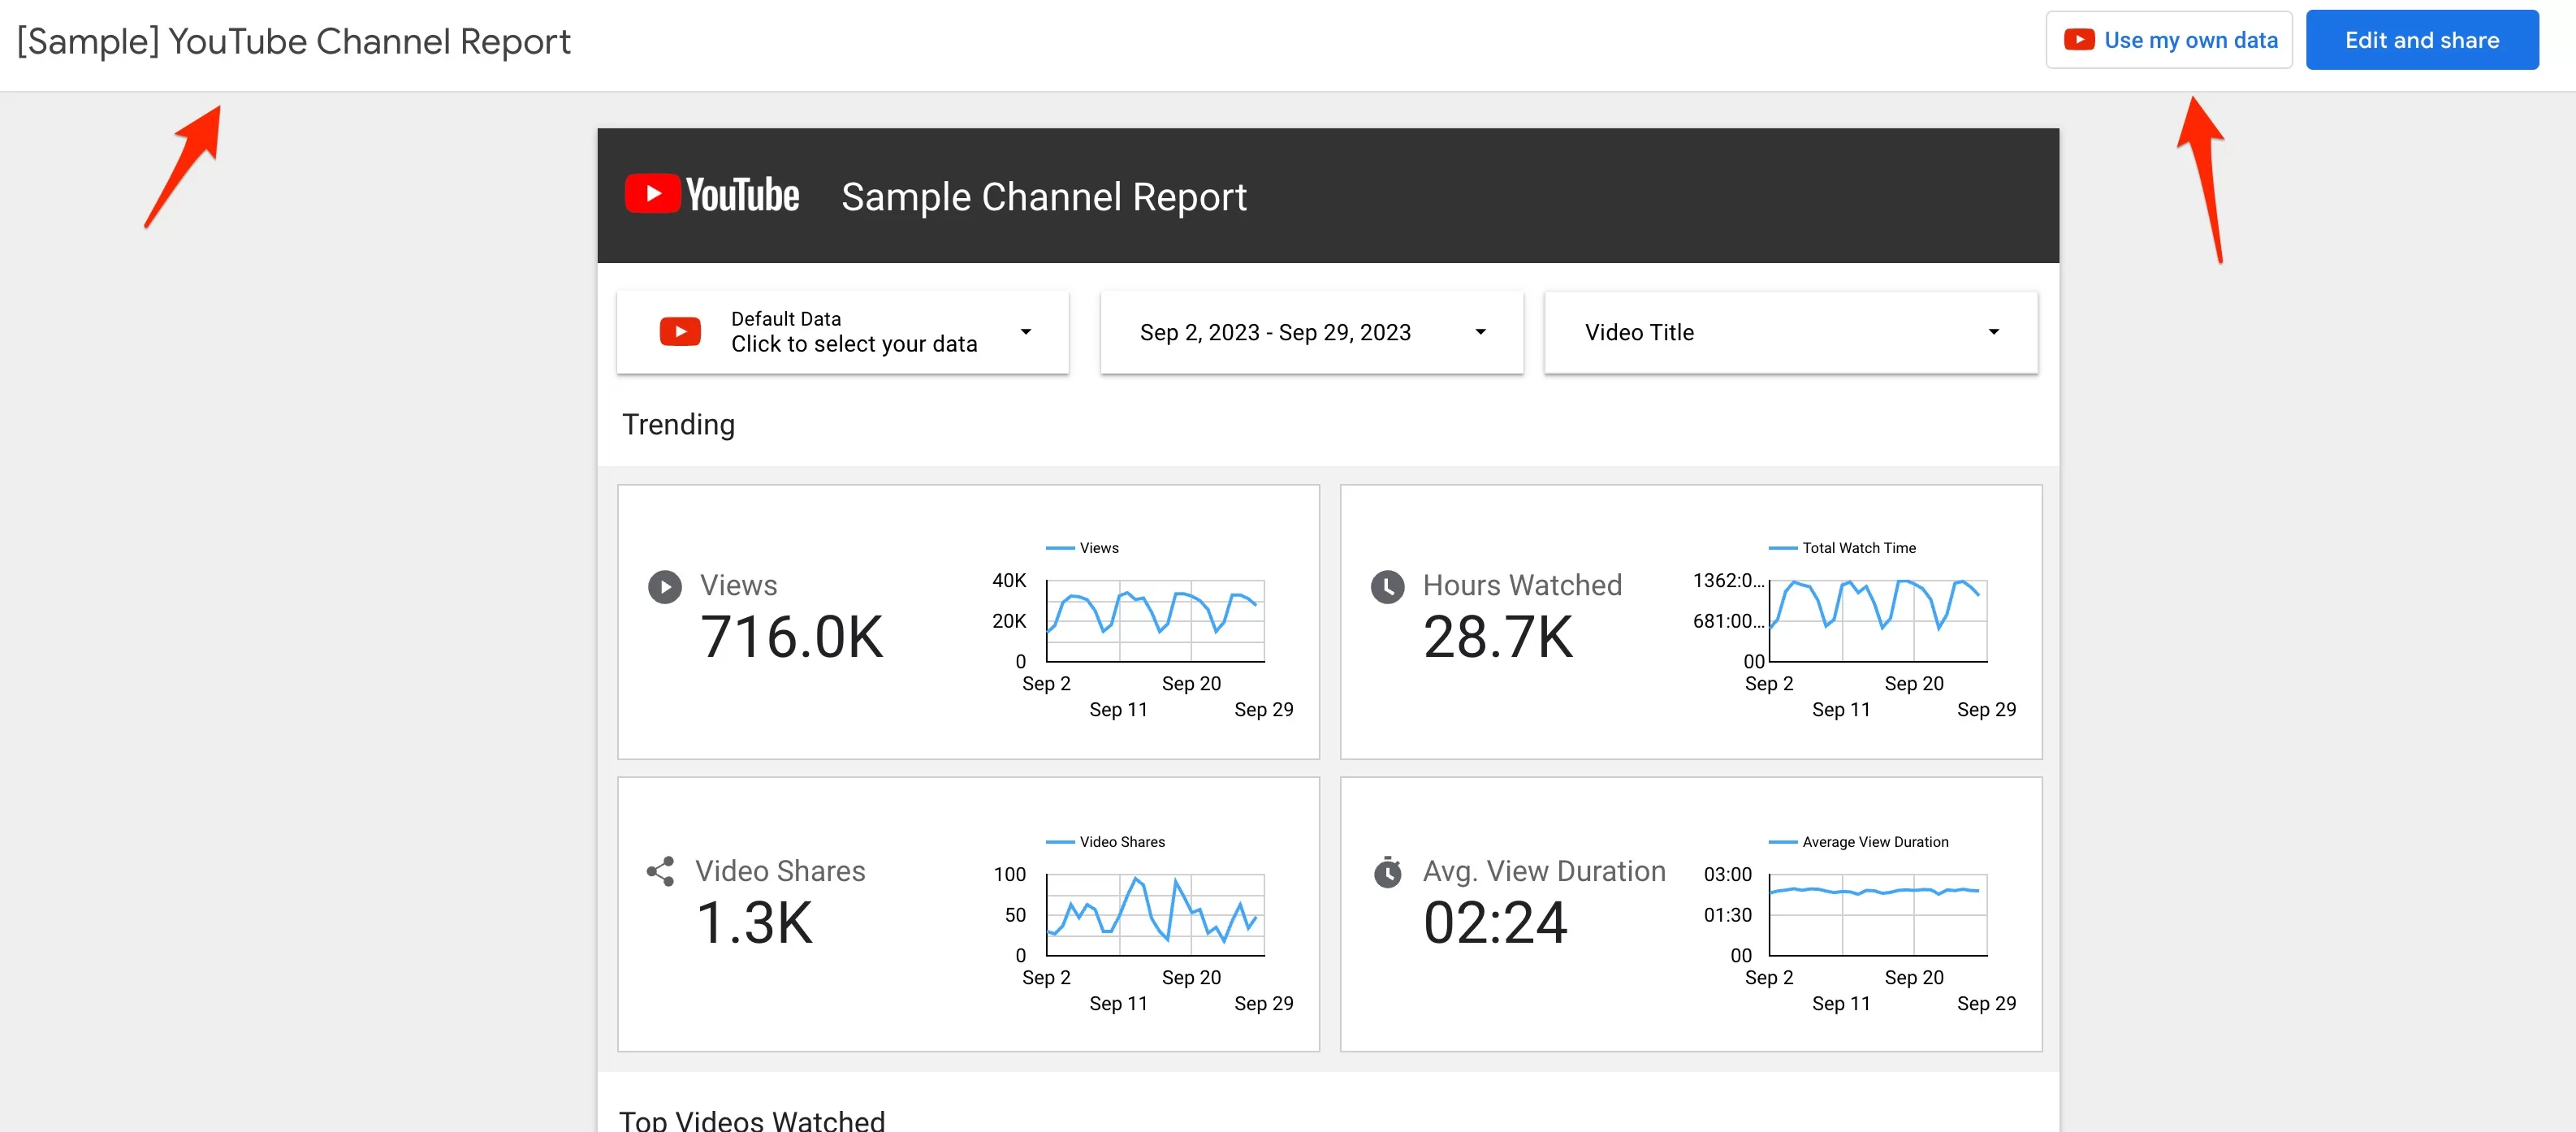Click the Views card label
Screen dimensions: 2576x1132
(x=738, y=585)
